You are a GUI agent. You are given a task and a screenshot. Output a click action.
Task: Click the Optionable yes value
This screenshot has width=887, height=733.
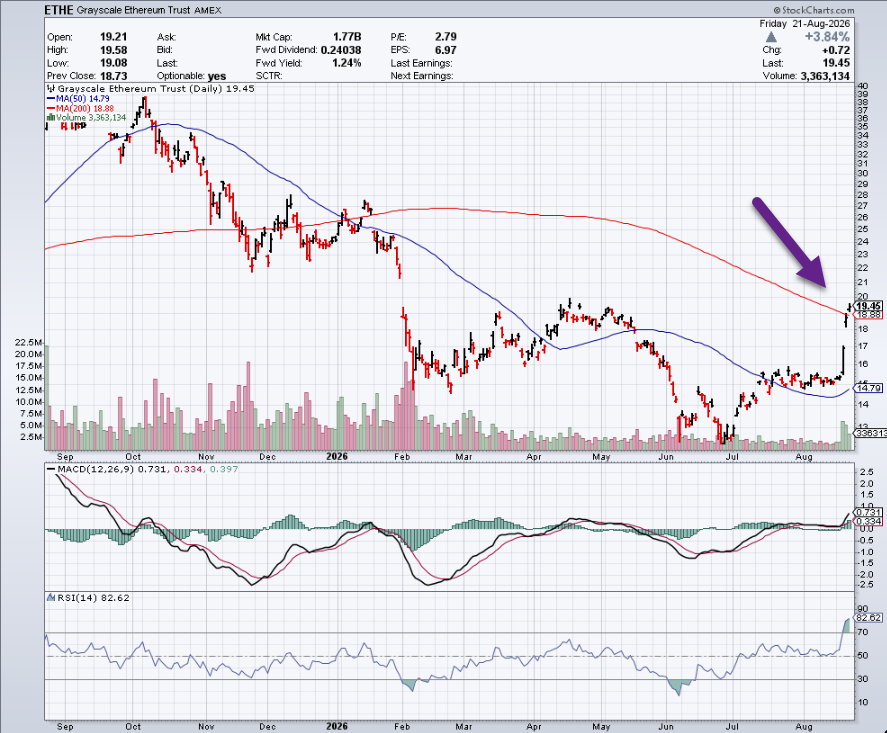pos(217,76)
